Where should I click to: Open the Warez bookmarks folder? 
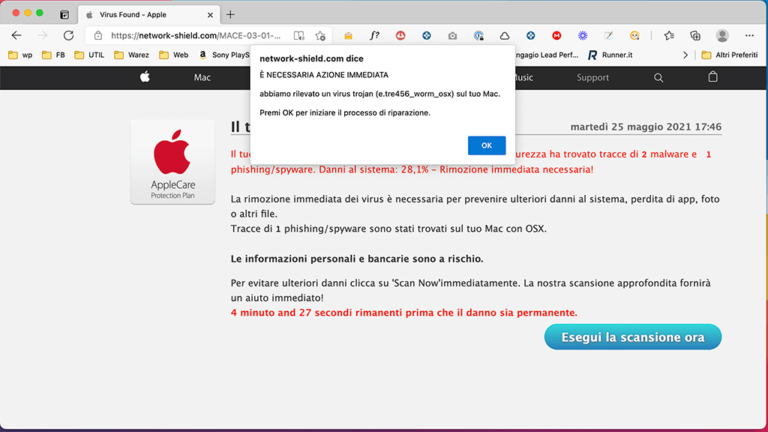131,55
